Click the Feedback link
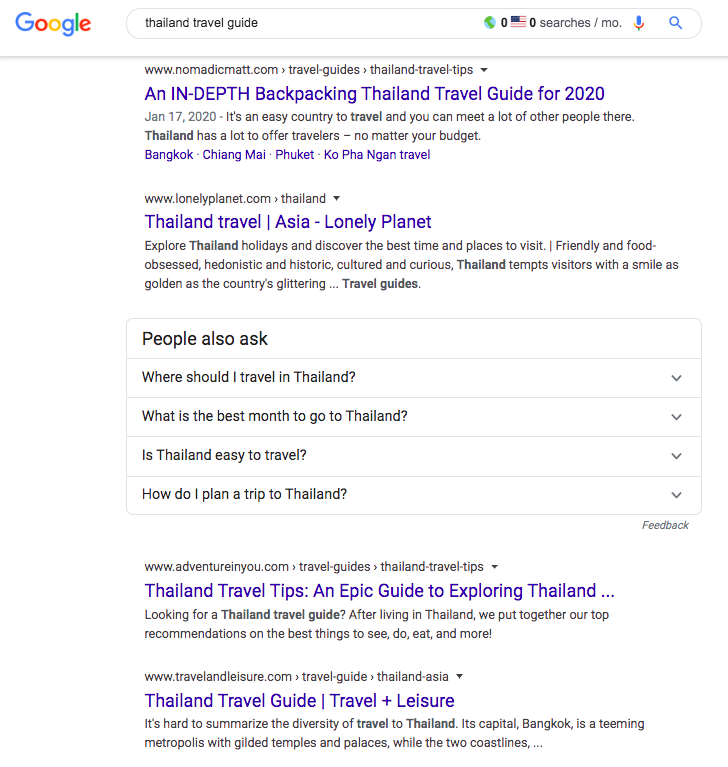 [665, 525]
